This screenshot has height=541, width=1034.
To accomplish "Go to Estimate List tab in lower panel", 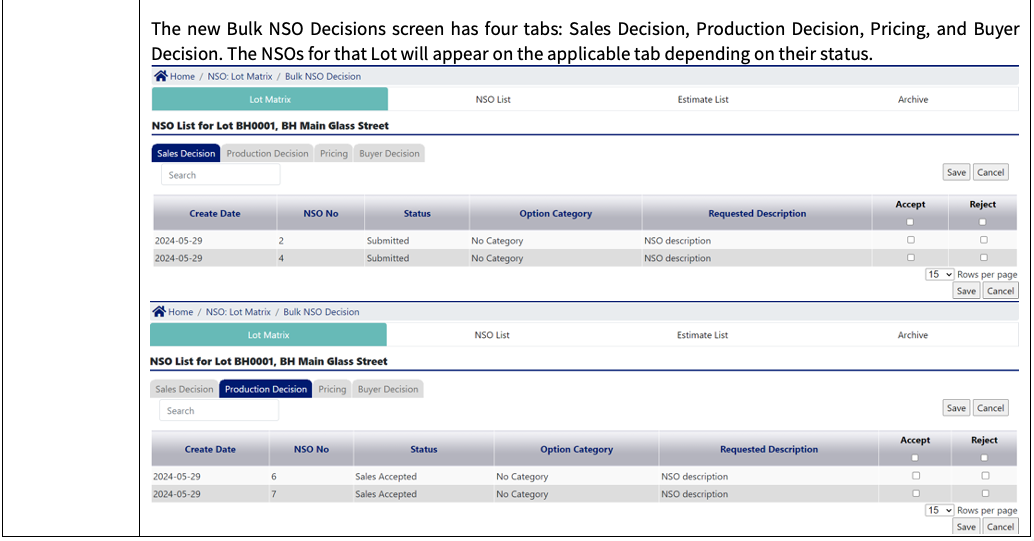I will (x=702, y=335).
